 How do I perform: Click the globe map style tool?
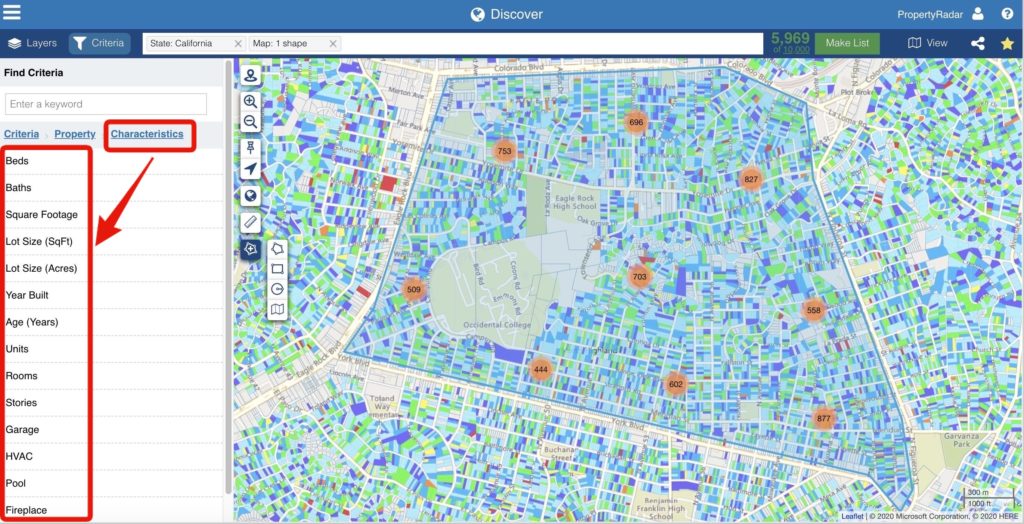(251, 195)
